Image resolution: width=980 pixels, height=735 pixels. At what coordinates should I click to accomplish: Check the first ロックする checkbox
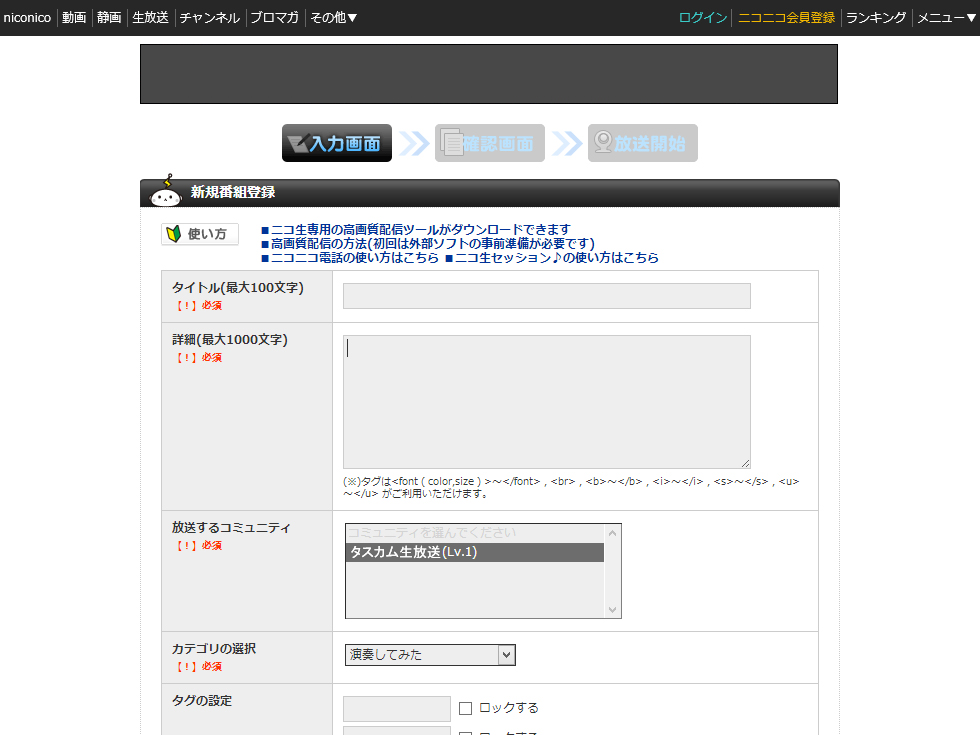pyautogui.click(x=465, y=708)
